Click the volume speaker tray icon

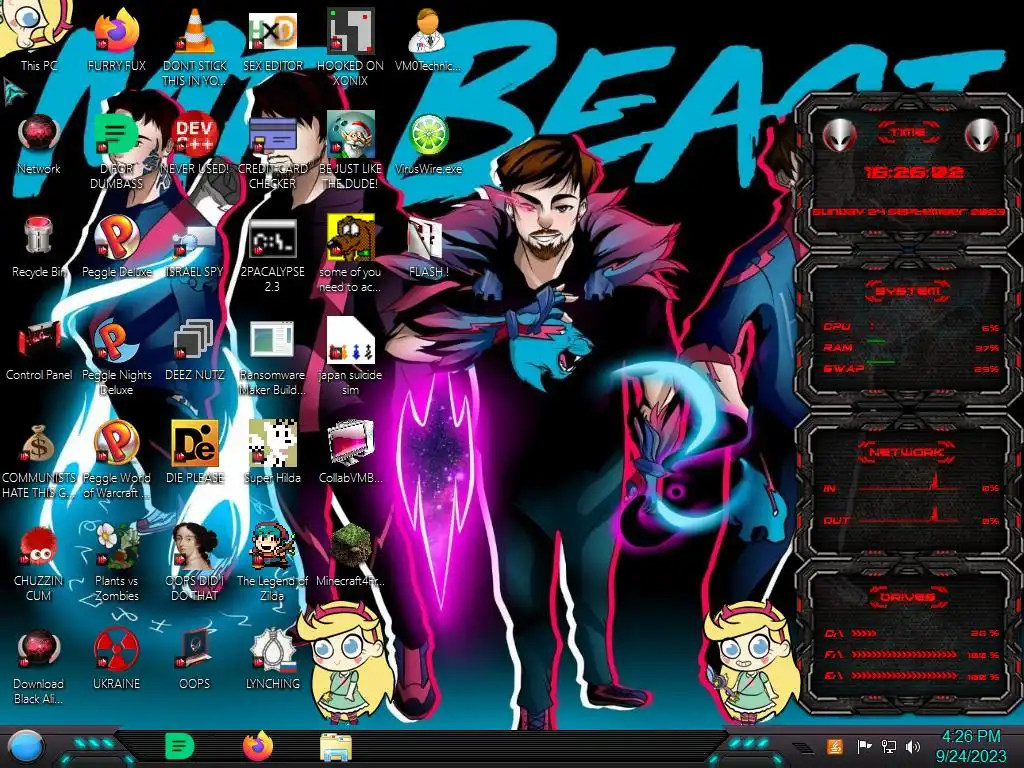pos(913,746)
